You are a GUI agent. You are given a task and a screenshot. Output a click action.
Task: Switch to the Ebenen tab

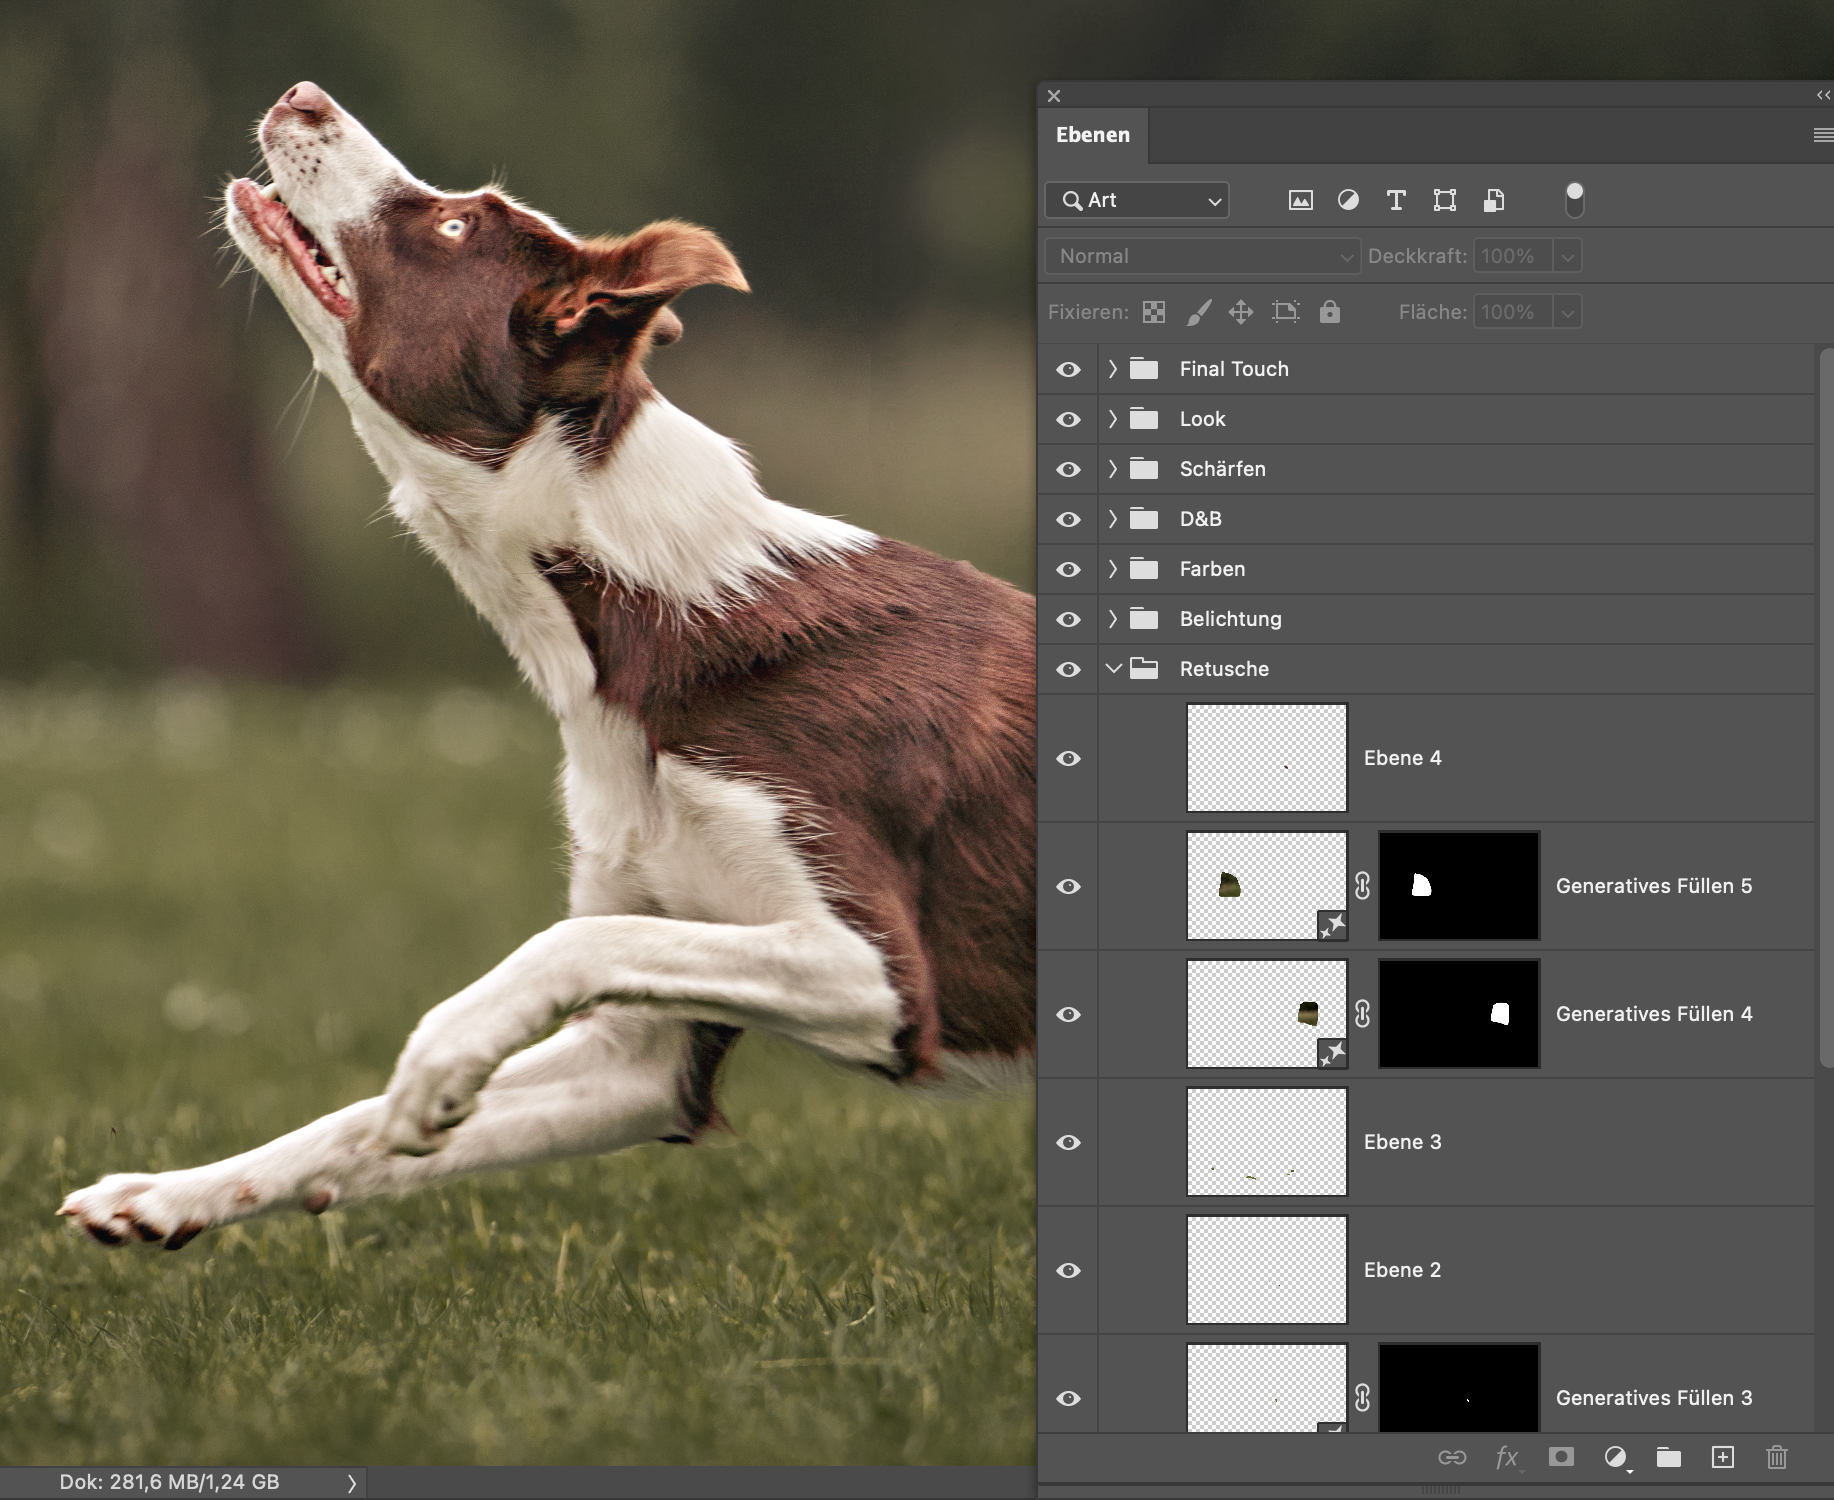(1092, 135)
